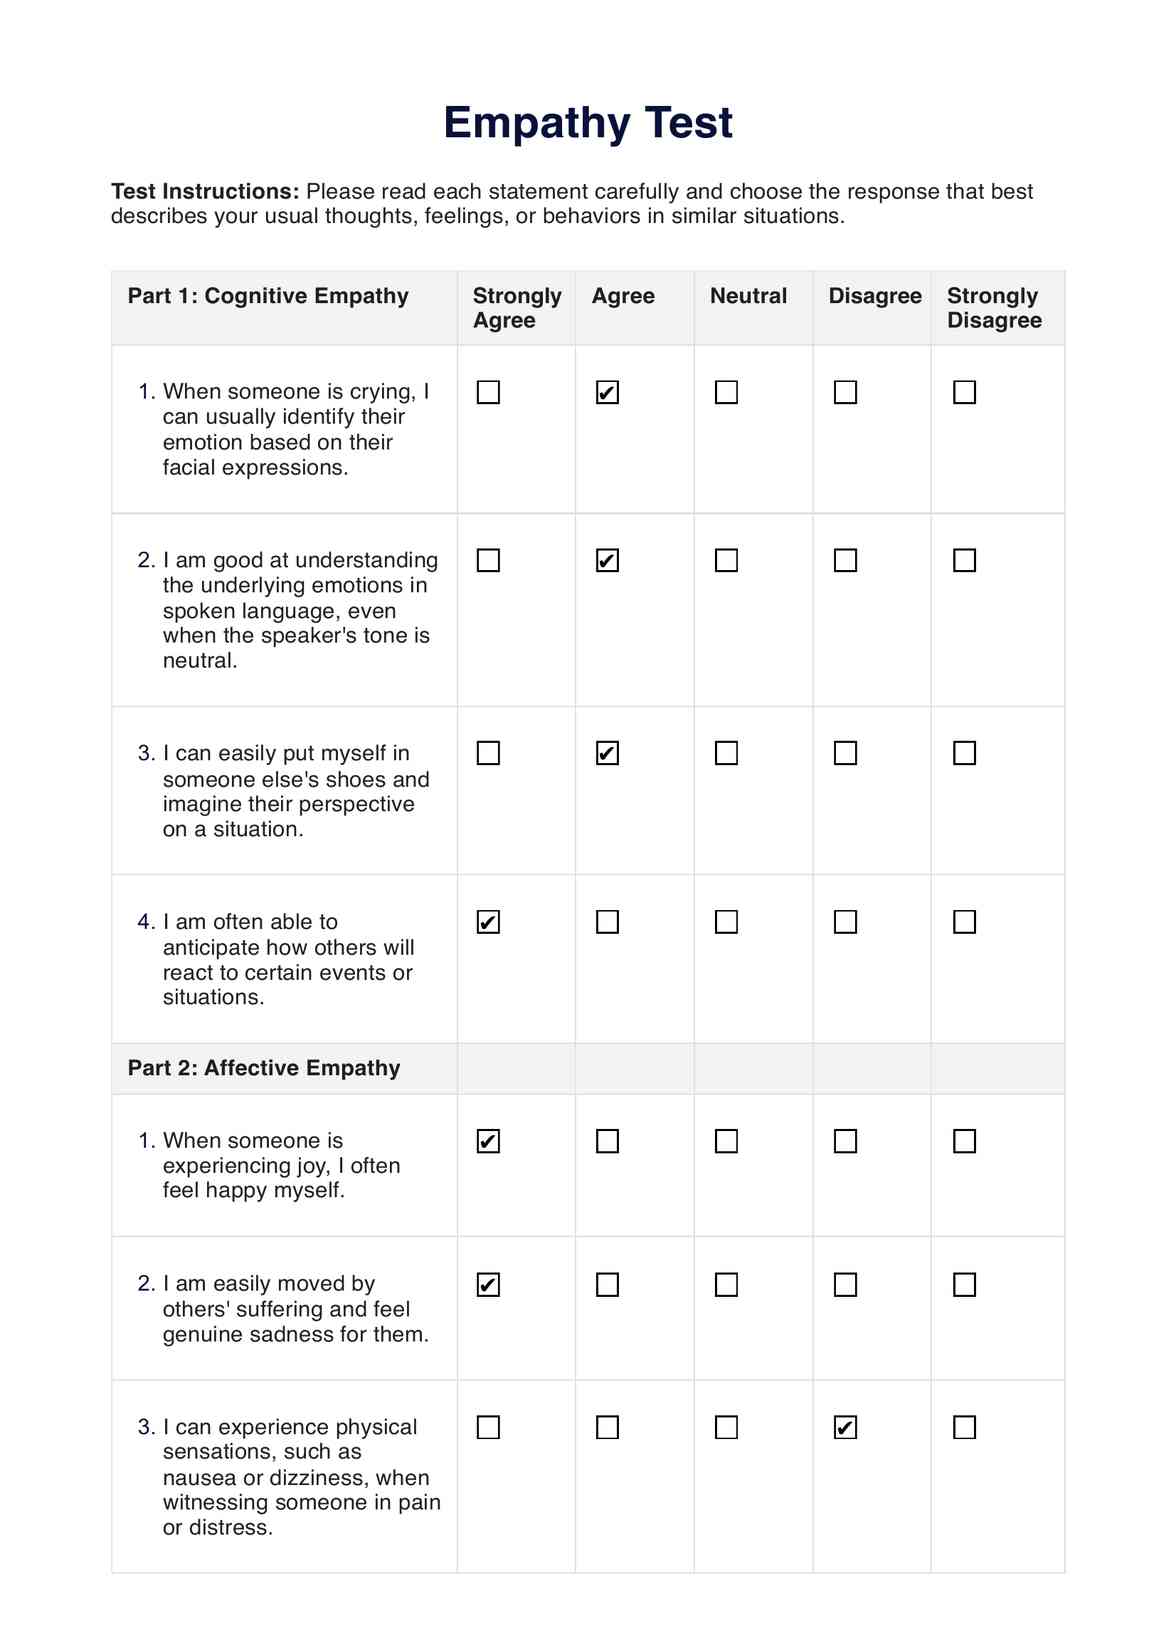Check Strongly Disagree for spoken language emotions statement
This screenshot has width=1176, height=1630.
click(x=964, y=560)
